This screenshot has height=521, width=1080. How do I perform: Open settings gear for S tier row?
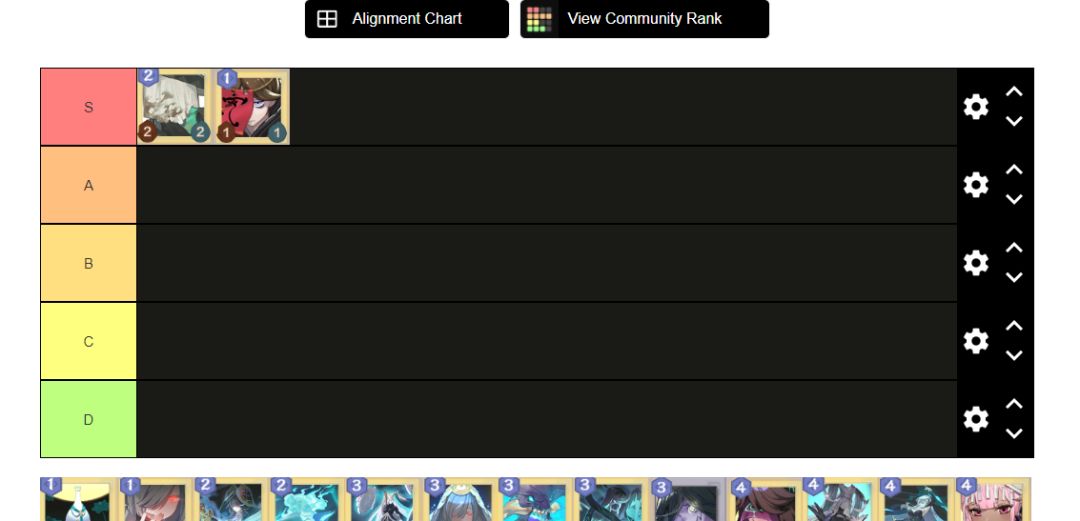point(975,107)
